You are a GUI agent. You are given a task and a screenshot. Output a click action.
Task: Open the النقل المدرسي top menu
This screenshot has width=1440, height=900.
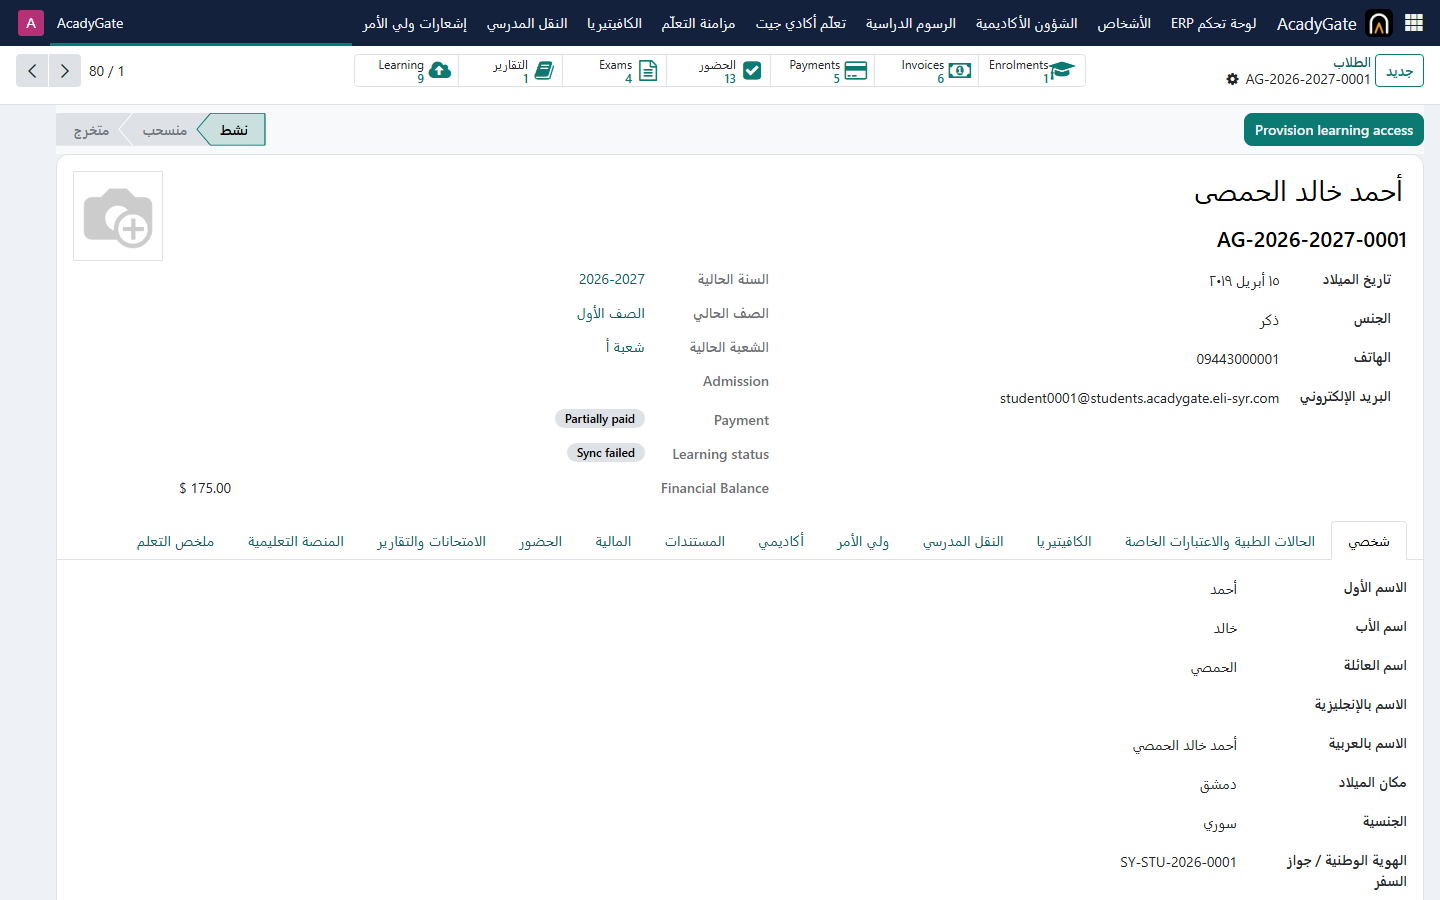527,23
